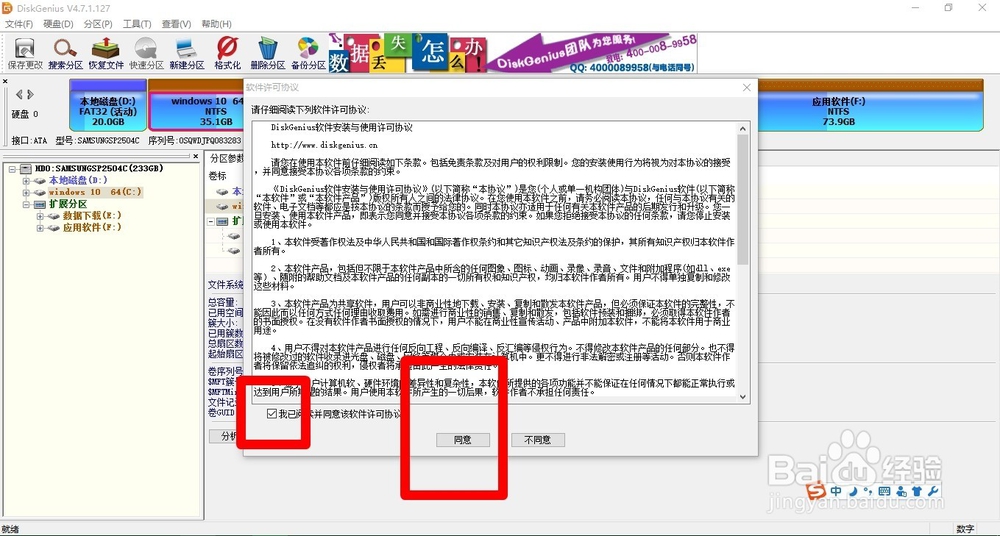Toggle the moon half-width icon on IME bar

[x=853, y=491]
